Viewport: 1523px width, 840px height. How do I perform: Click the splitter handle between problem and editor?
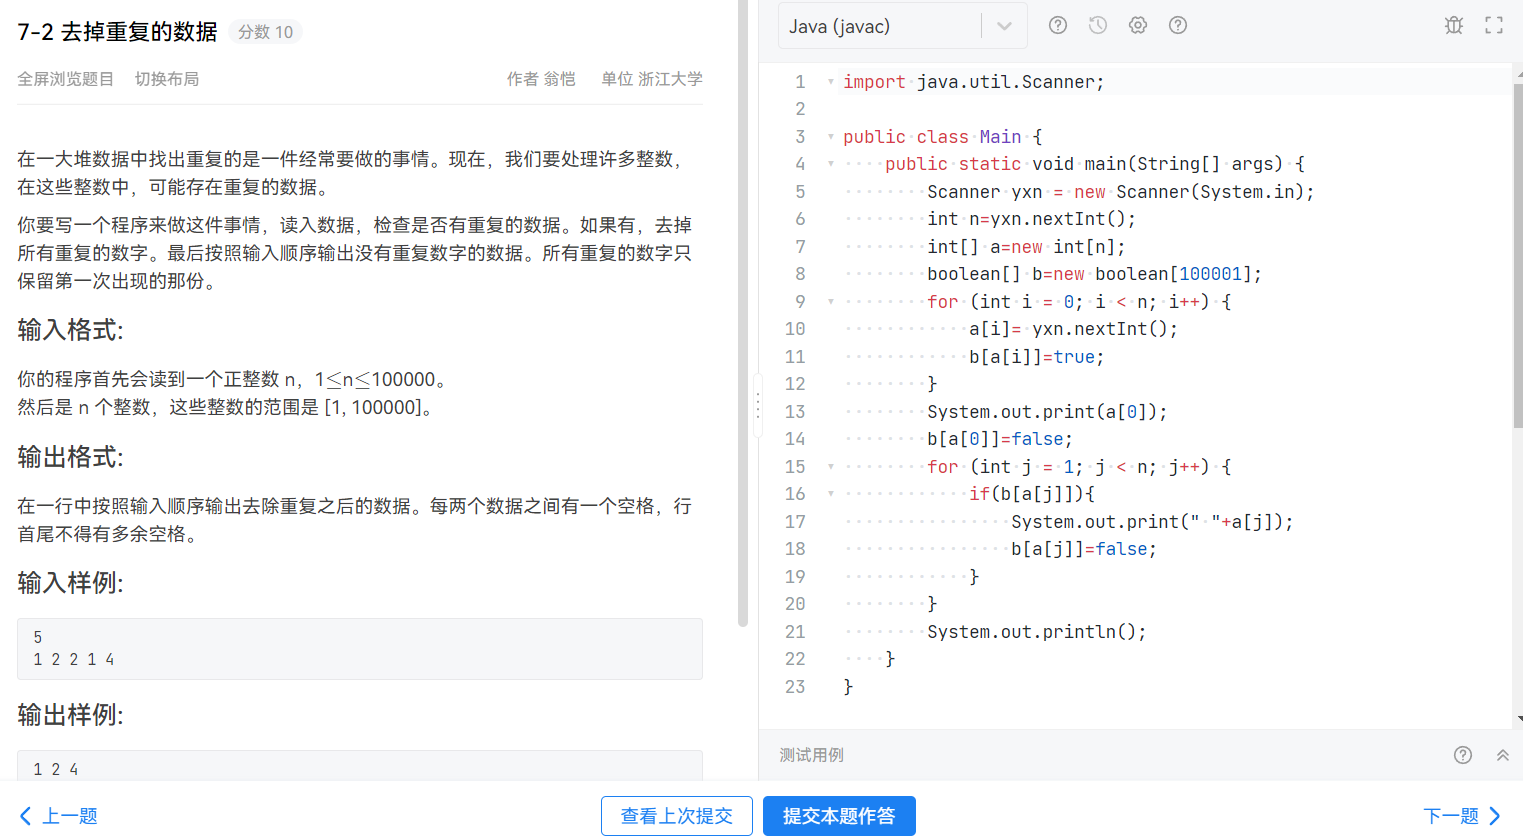[x=758, y=405]
